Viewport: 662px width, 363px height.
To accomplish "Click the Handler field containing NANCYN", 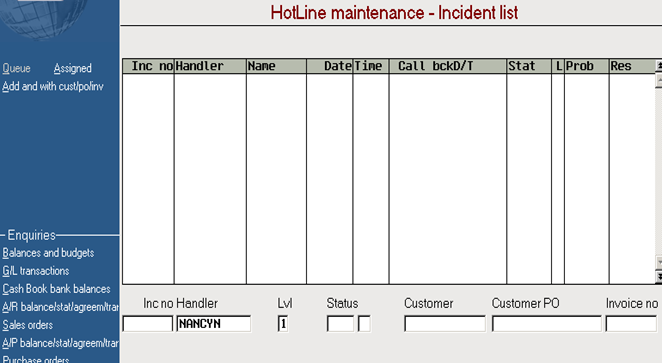I will pyautogui.click(x=214, y=324).
